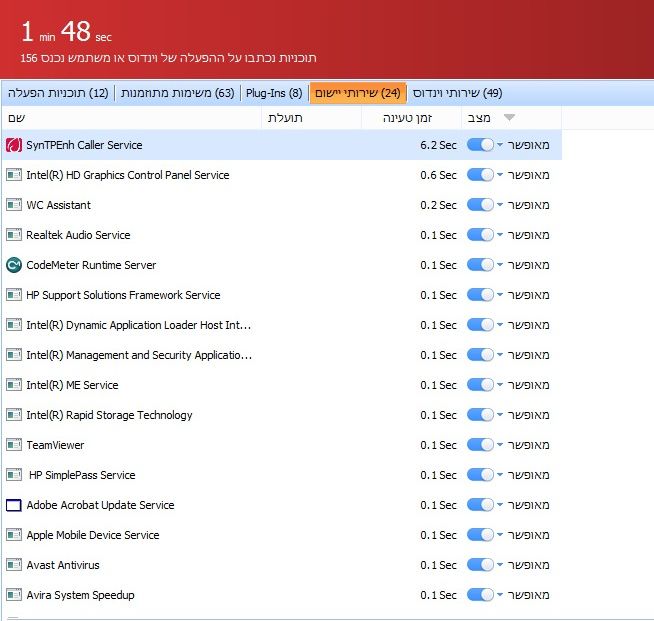Open the Plug-Ins (8) tab

(274, 93)
